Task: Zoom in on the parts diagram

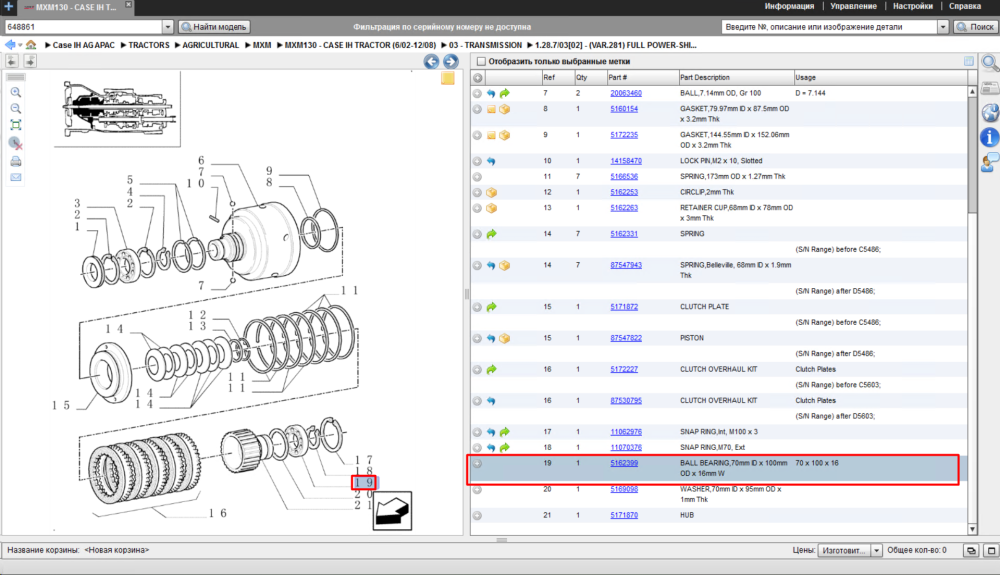Action: coord(16,92)
